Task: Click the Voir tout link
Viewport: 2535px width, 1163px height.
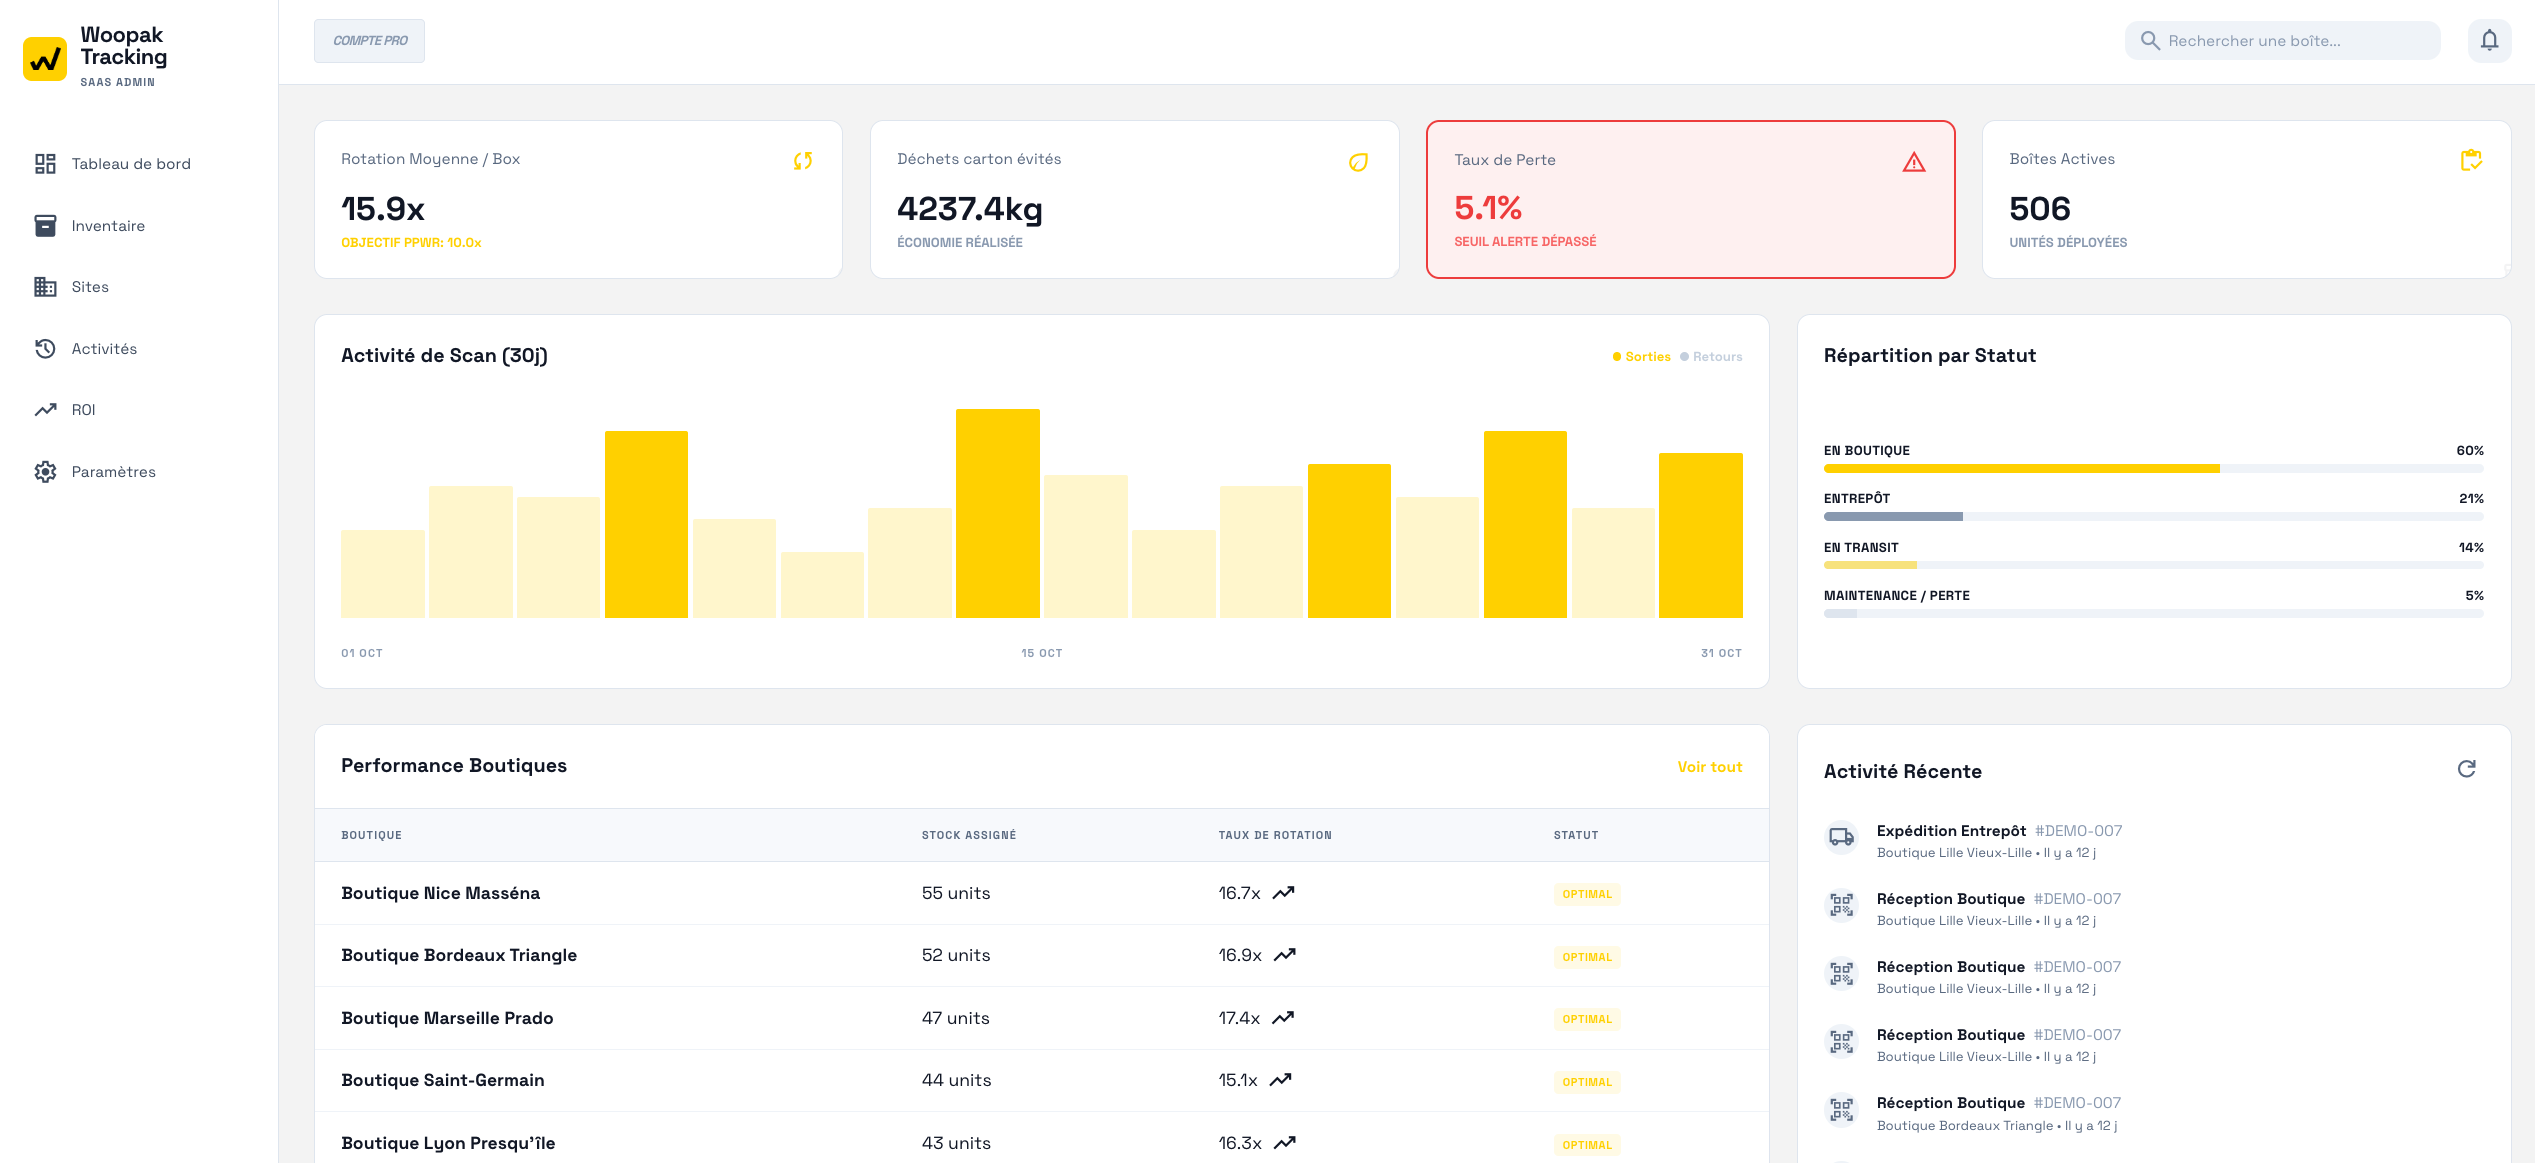Action: pyautogui.click(x=1709, y=767)
